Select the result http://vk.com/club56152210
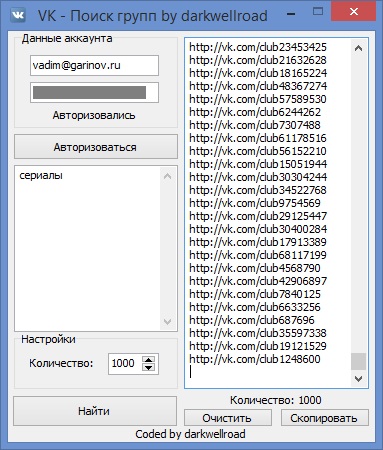Screen dimensions: 383x450 tap(258, 151)
